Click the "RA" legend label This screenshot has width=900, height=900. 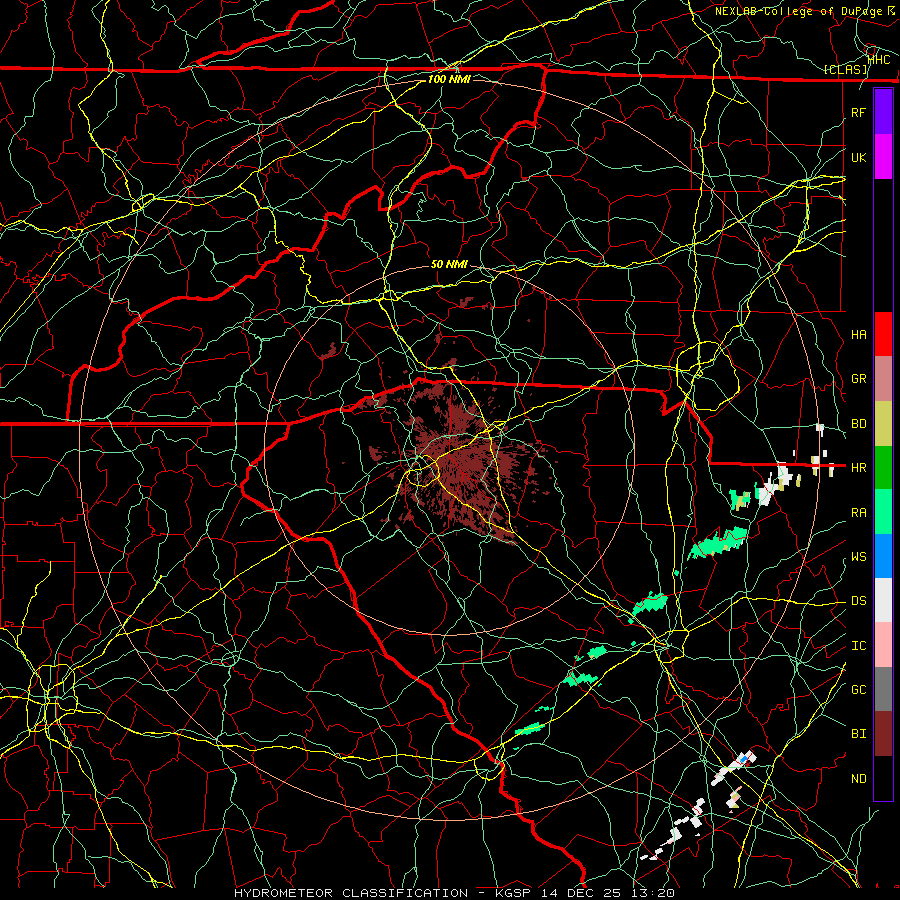(858, 513)
